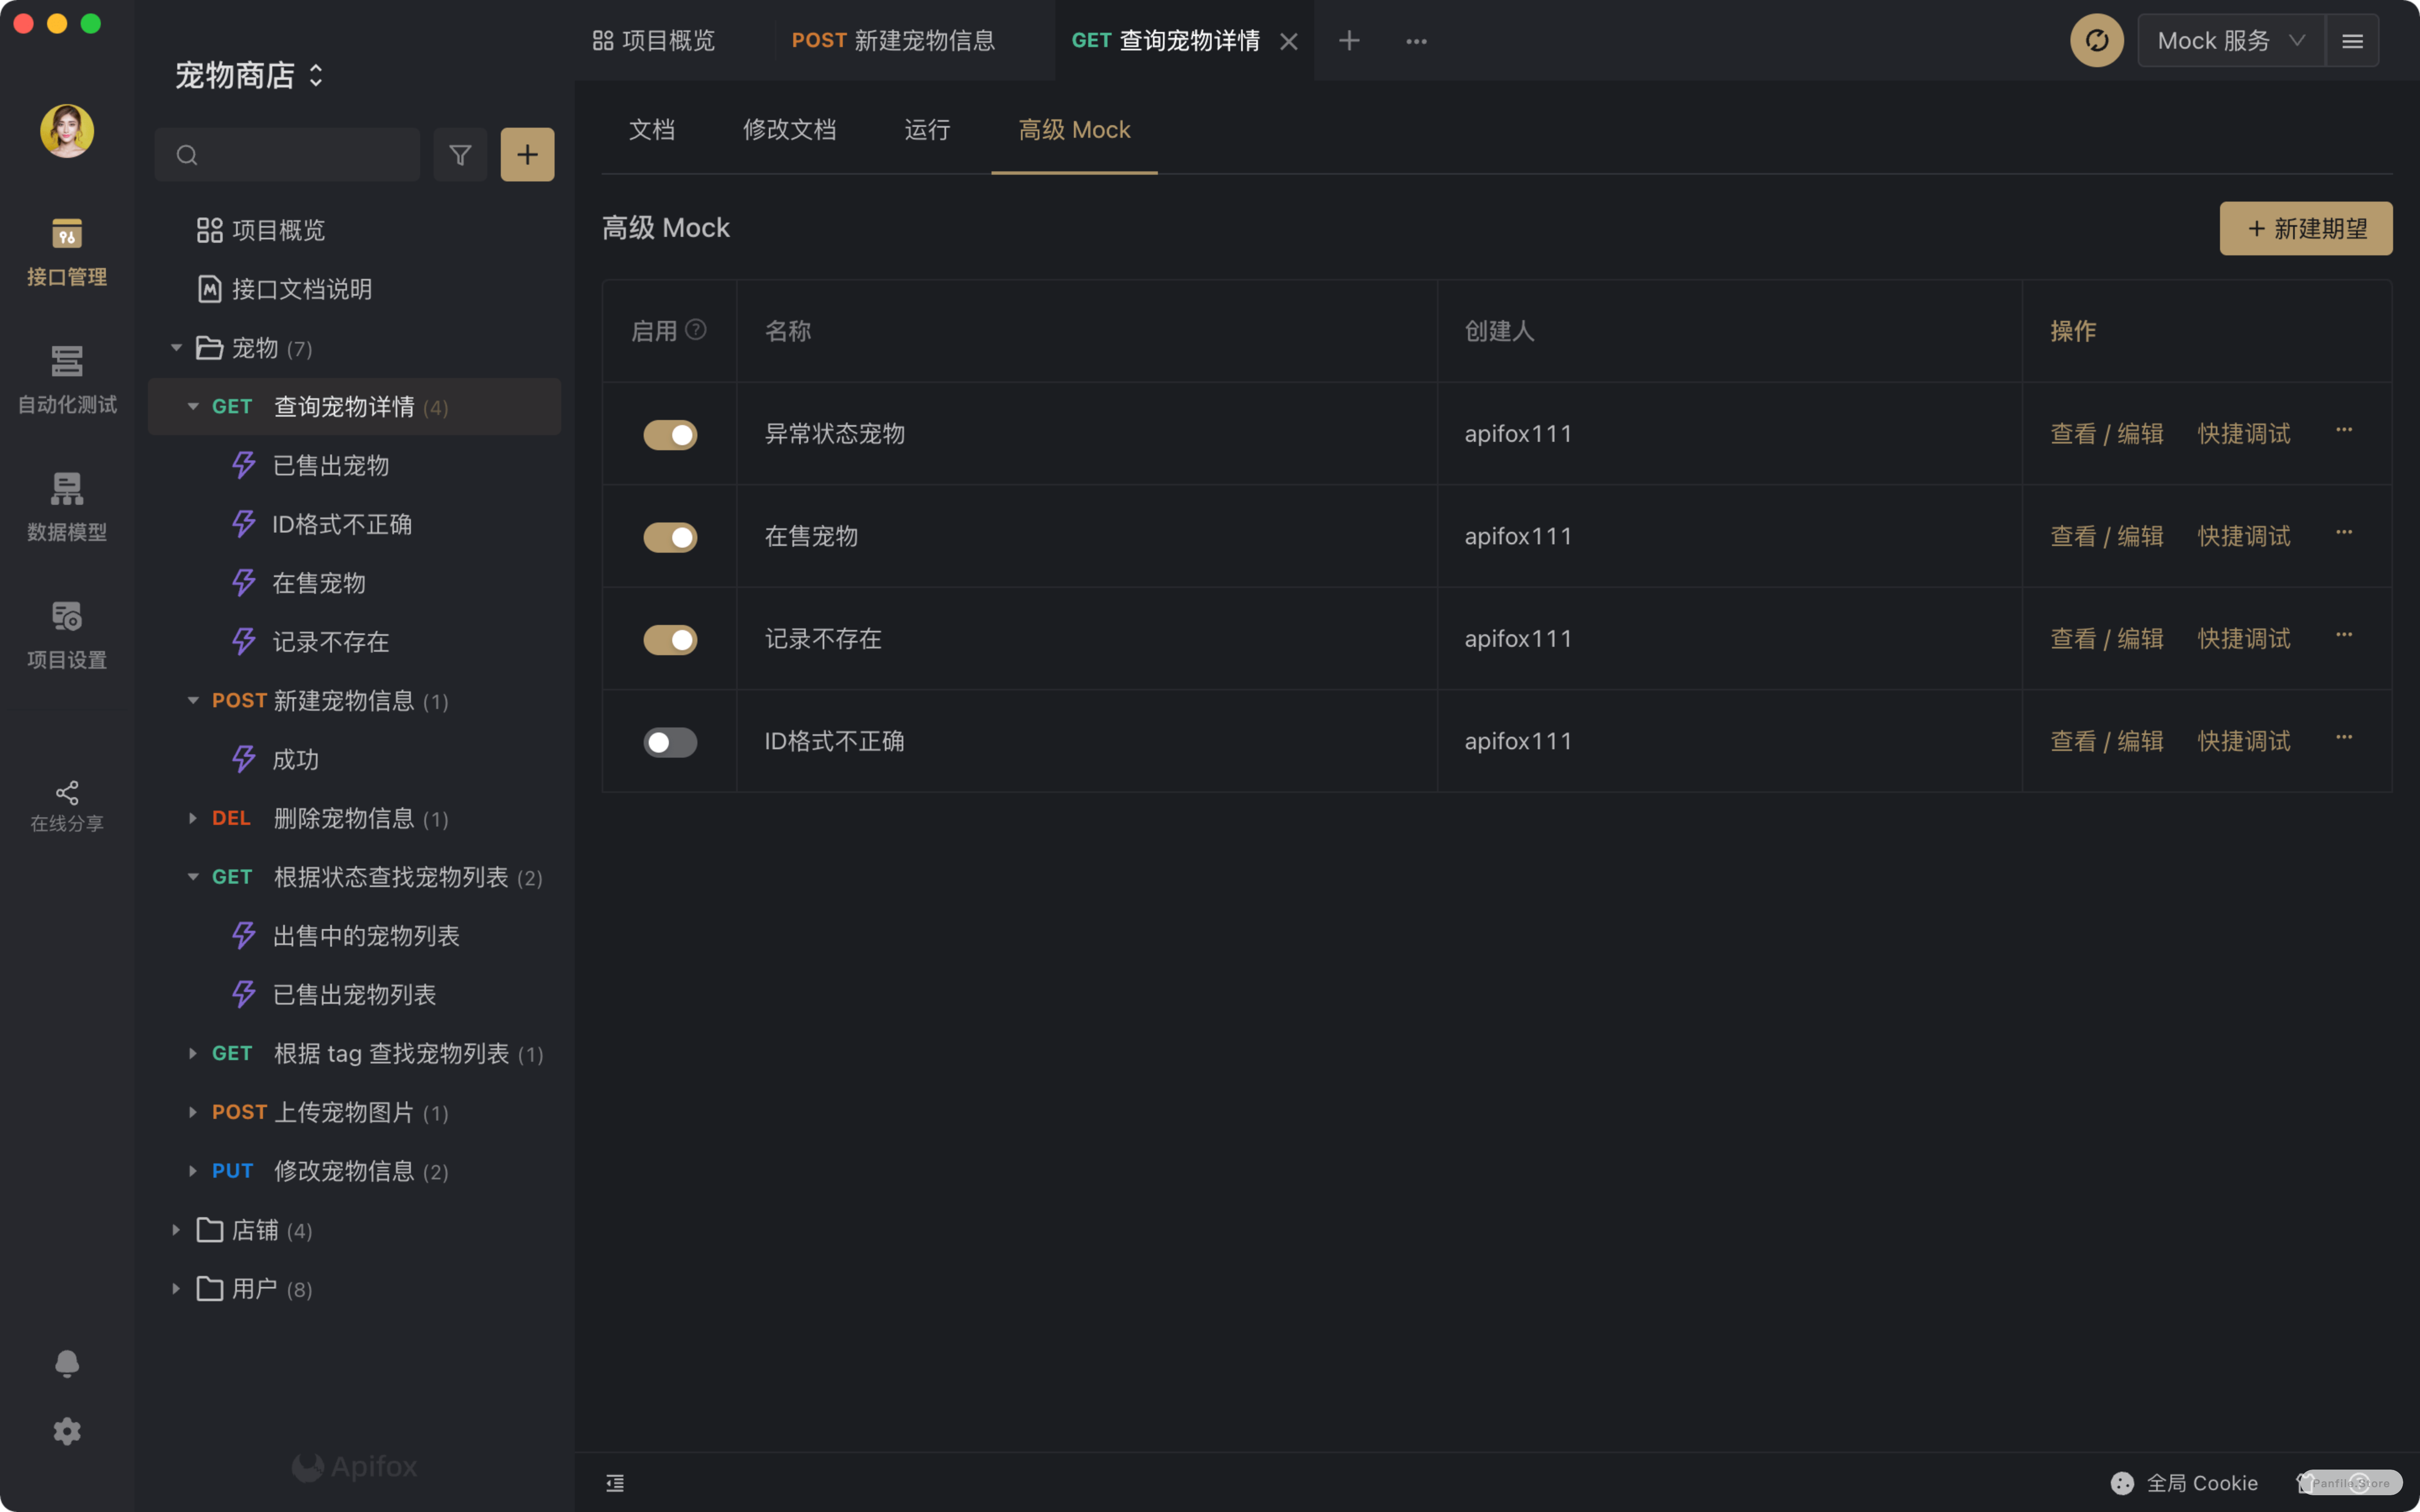Open more actions for 在售宠物 row
2420x1512 pixels.
(2344, 533)
